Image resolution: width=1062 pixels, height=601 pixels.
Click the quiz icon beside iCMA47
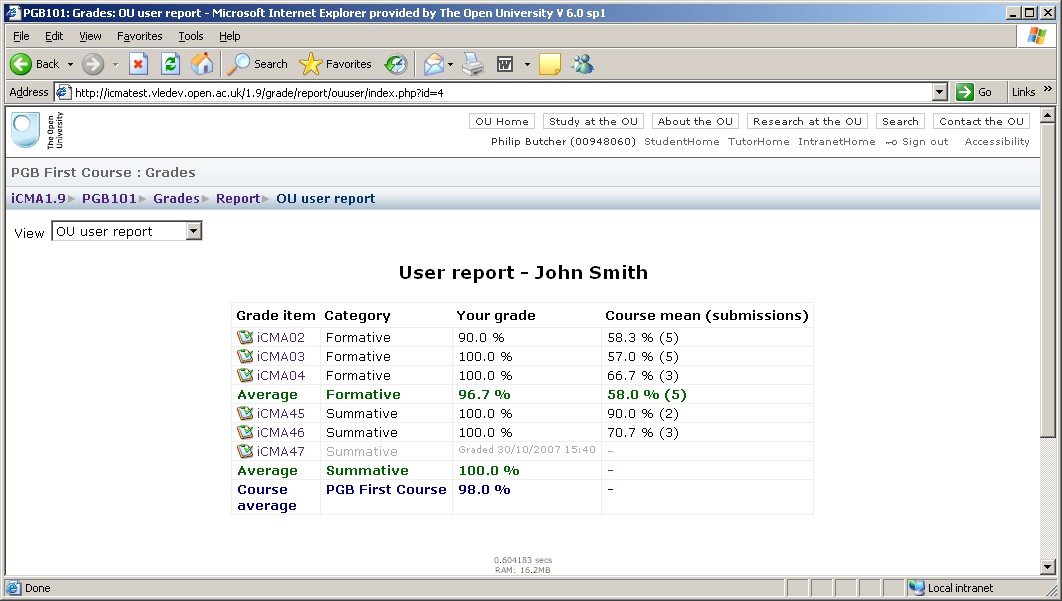pos(245,451)
